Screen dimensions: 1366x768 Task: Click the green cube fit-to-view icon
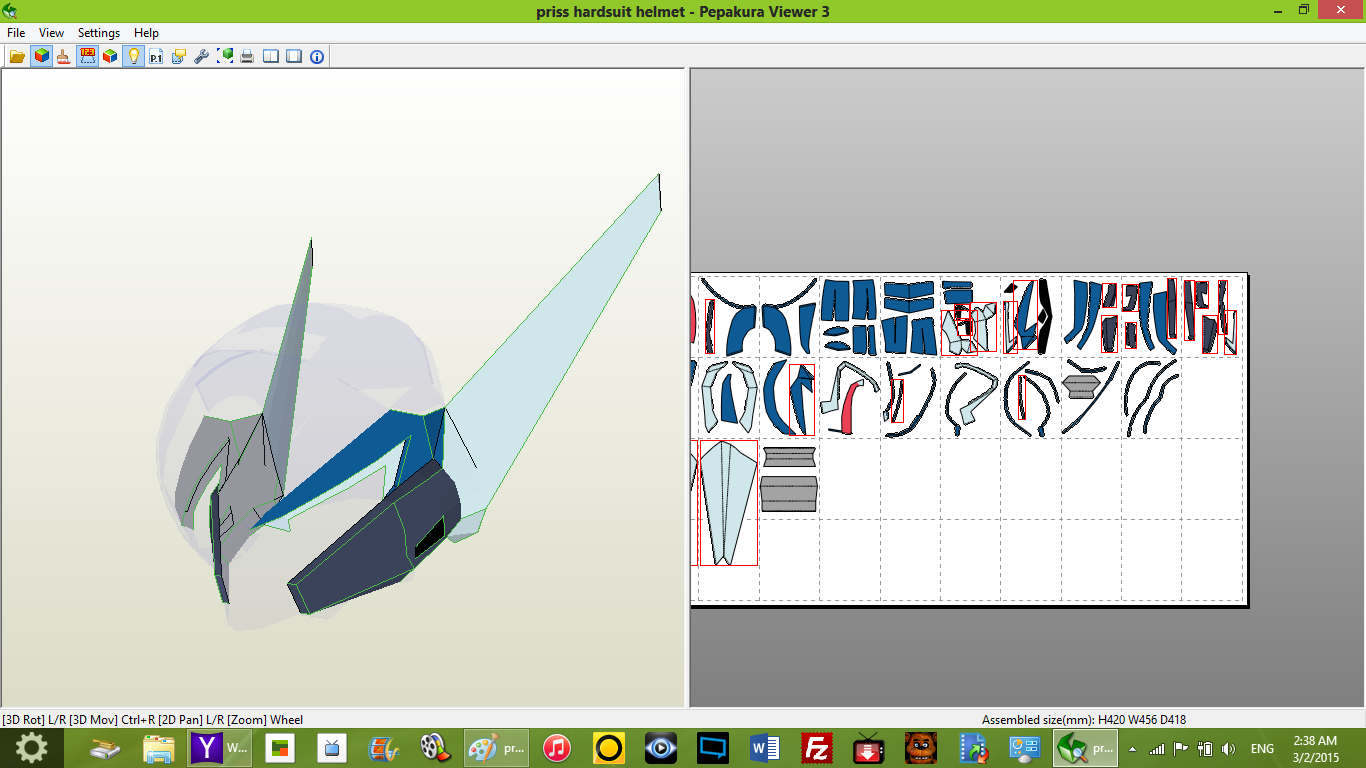point(225,56)
